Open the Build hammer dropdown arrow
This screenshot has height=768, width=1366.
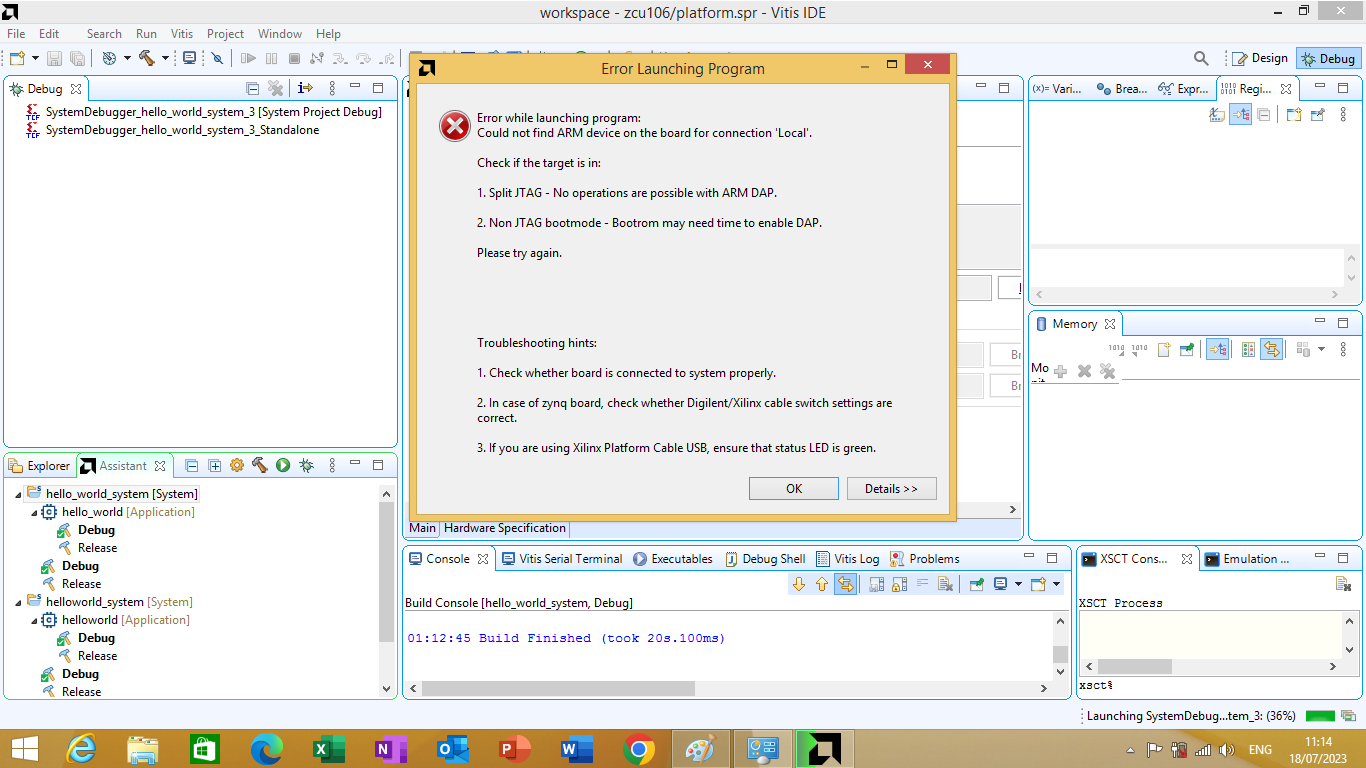point(165,59)
